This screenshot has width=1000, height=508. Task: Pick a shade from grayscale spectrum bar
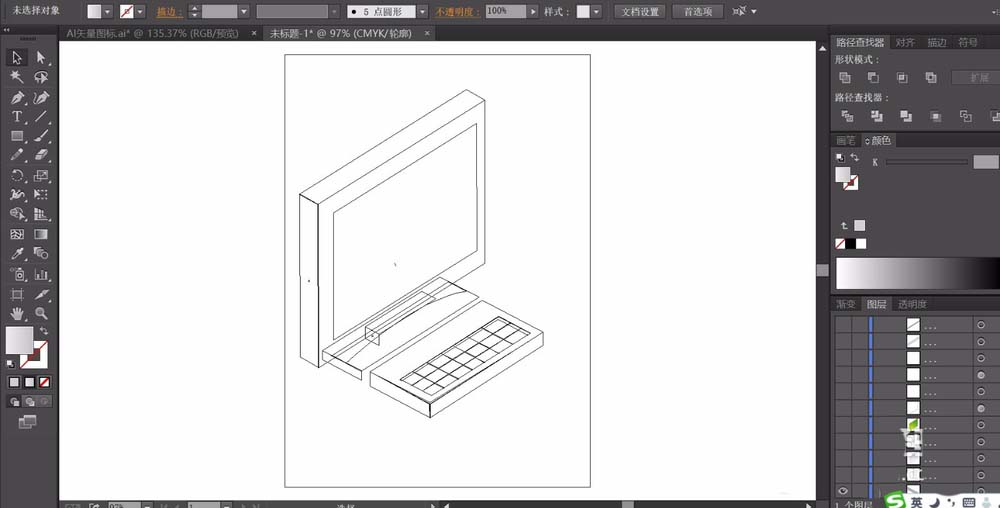918,273
